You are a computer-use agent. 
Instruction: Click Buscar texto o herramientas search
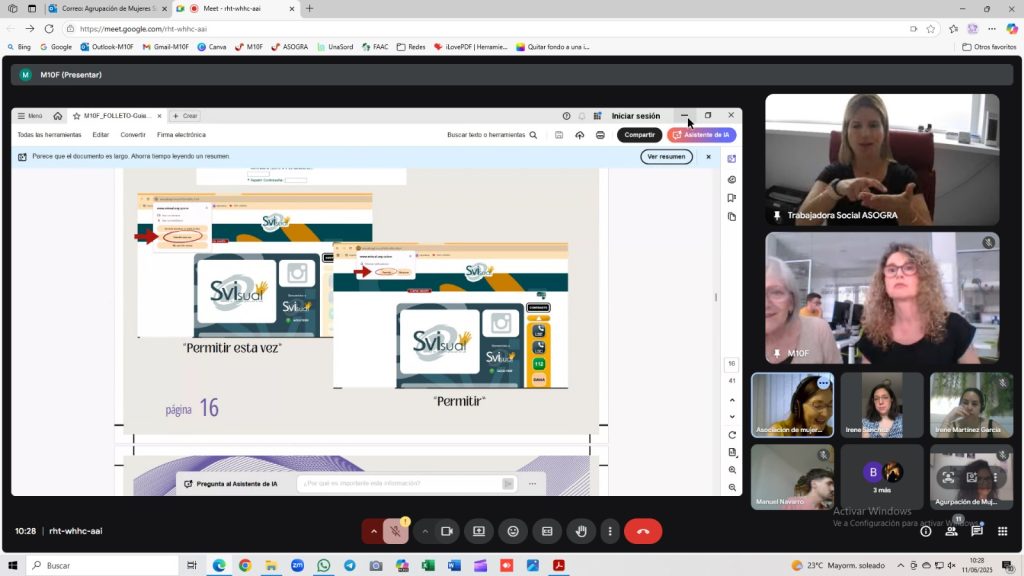pos(492,135)
